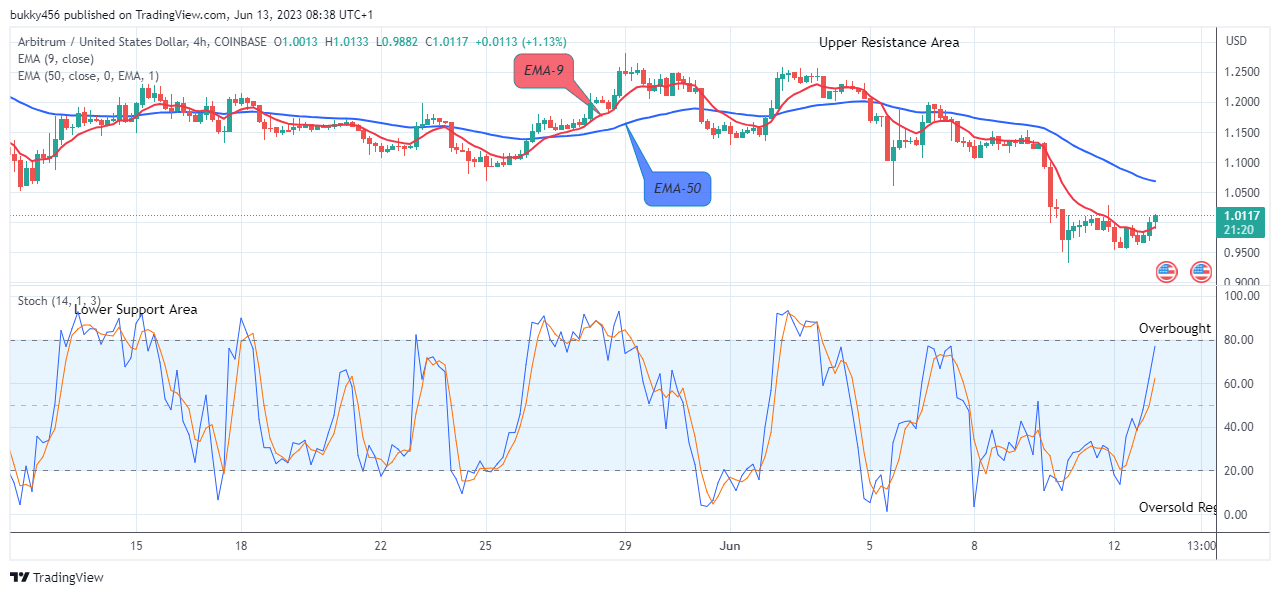Screen dimensions: 1280x595
Task: Click the '29' date on the time axis
Action: pyautogui.click(x=624, y=546)
